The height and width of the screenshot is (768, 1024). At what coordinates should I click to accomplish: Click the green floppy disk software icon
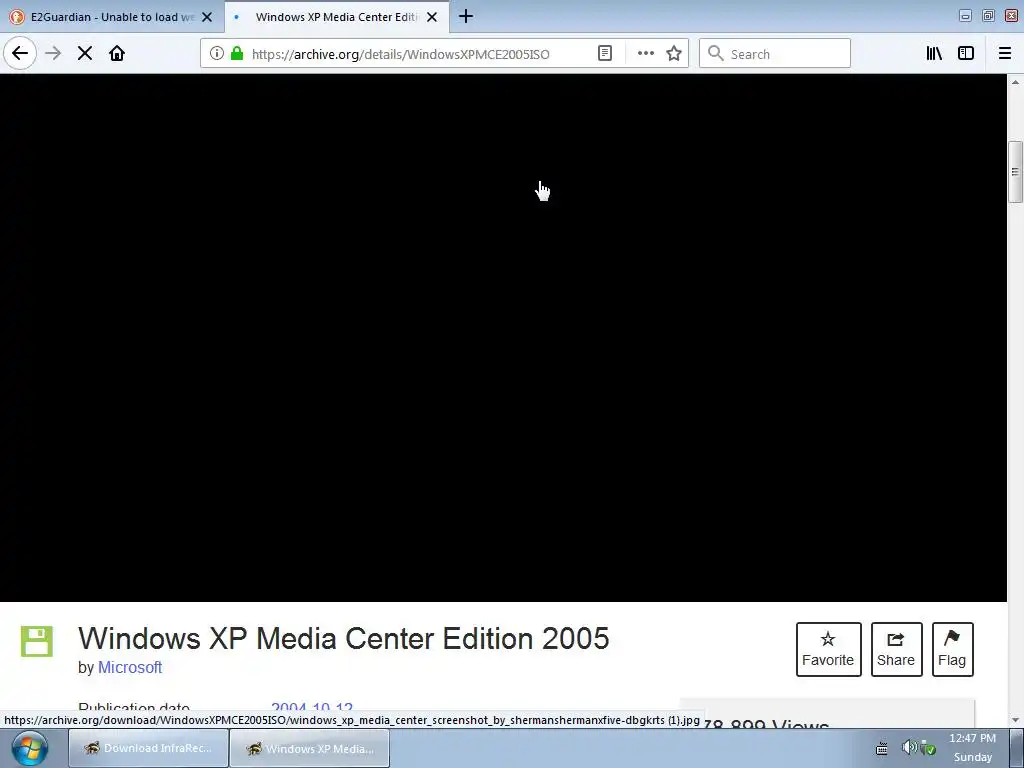(37, 641)
